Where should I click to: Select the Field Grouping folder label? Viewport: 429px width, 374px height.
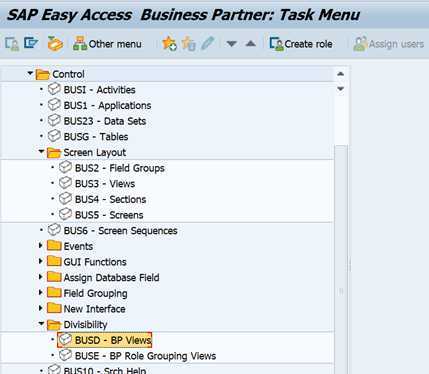coord(95,293)
